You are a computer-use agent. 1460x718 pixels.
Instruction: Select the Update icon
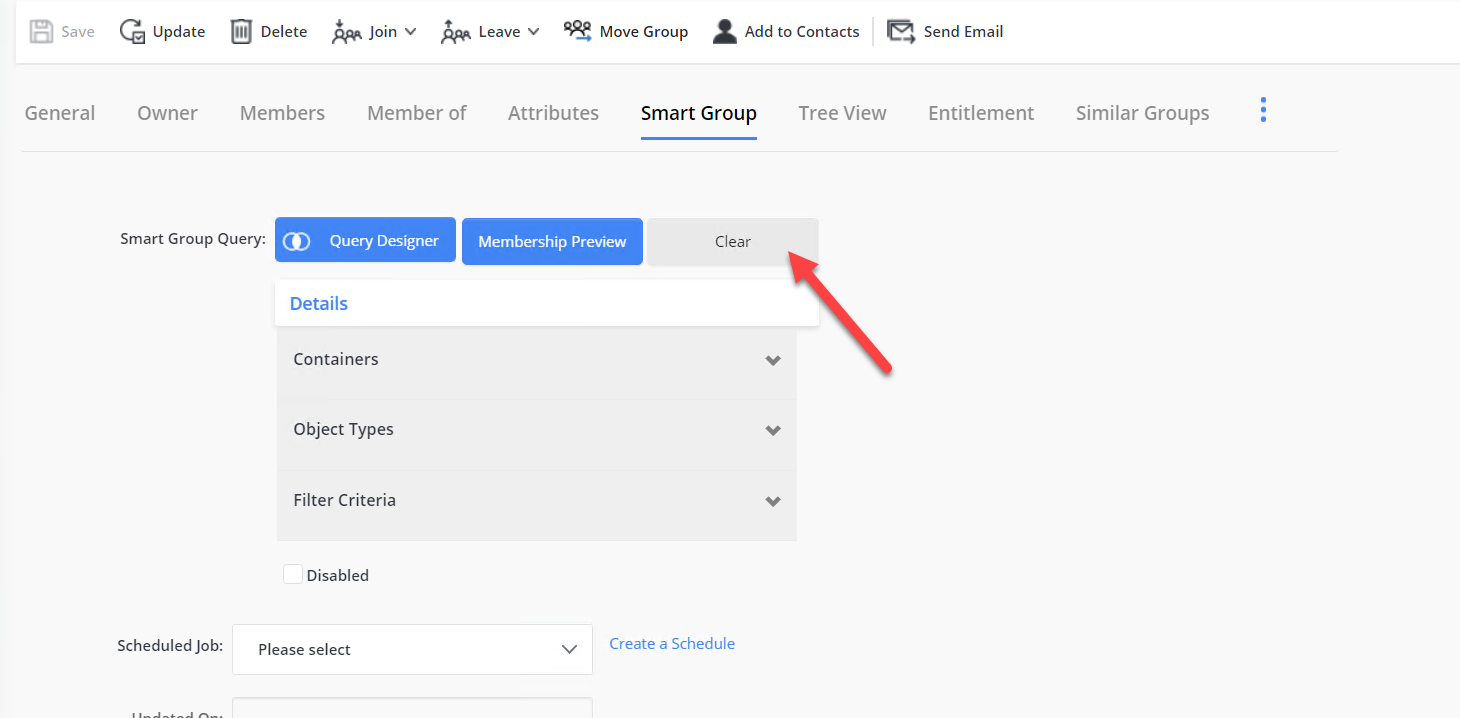131,31
